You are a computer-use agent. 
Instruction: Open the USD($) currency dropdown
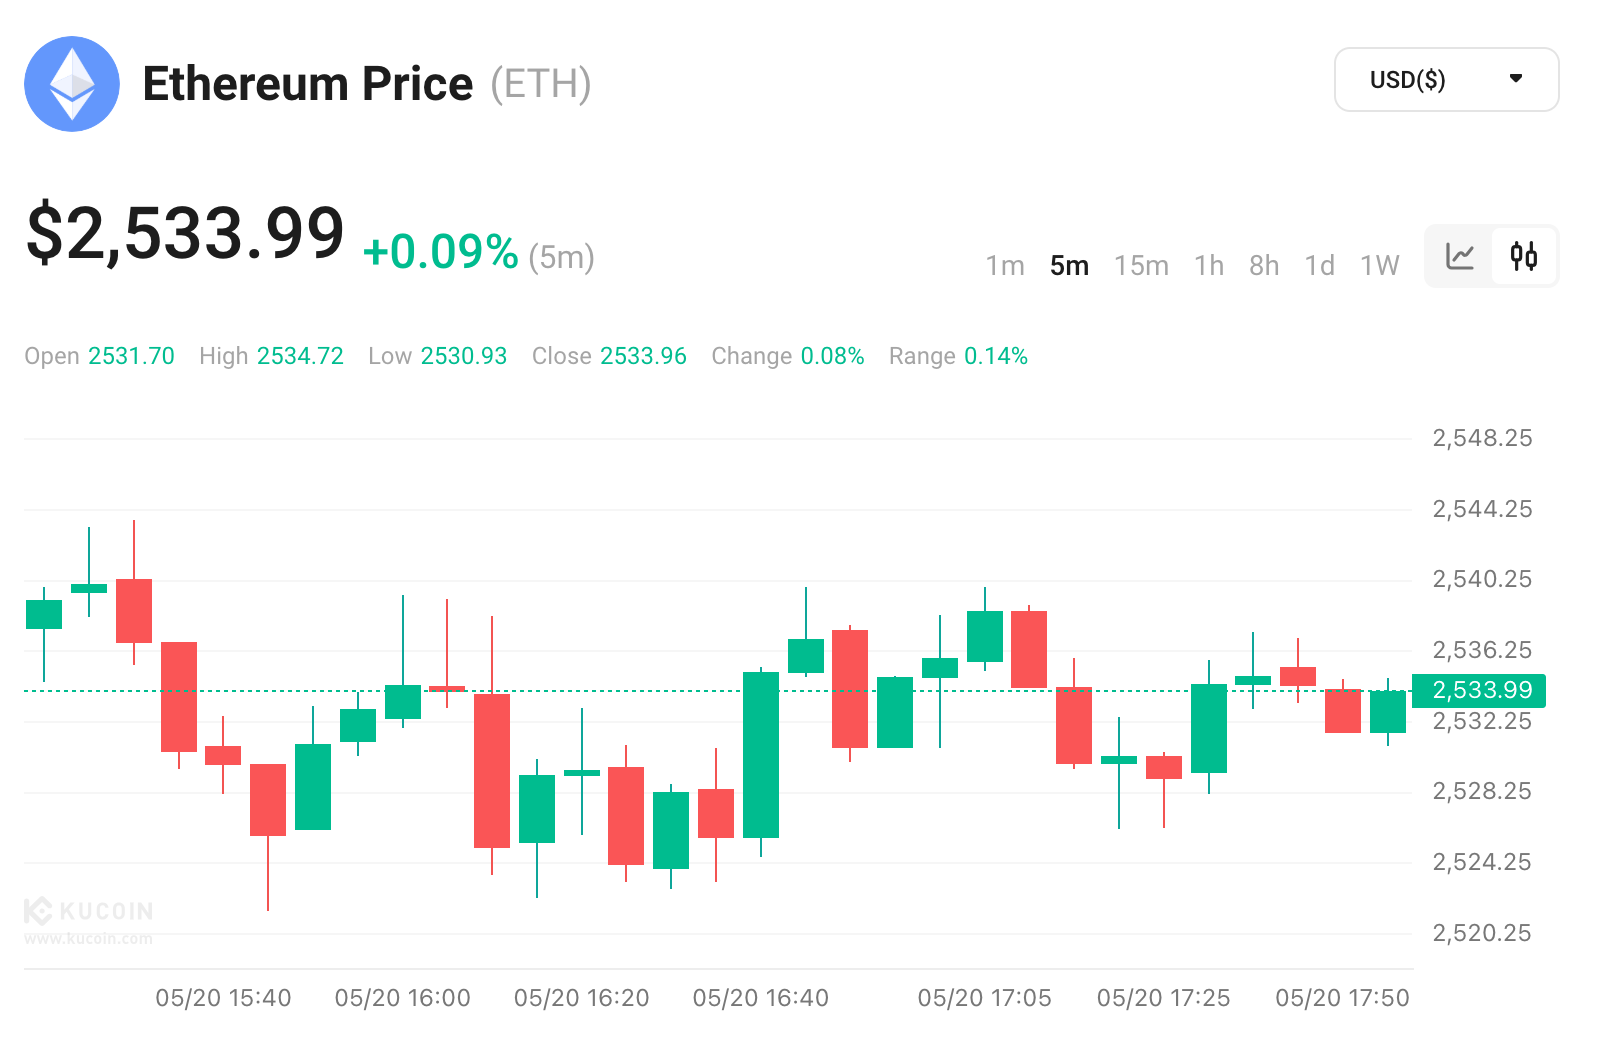point(1446,80)
